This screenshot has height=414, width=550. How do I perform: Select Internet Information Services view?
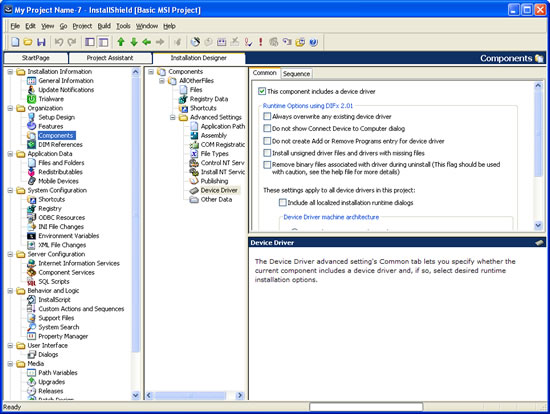tap(79, 263)
